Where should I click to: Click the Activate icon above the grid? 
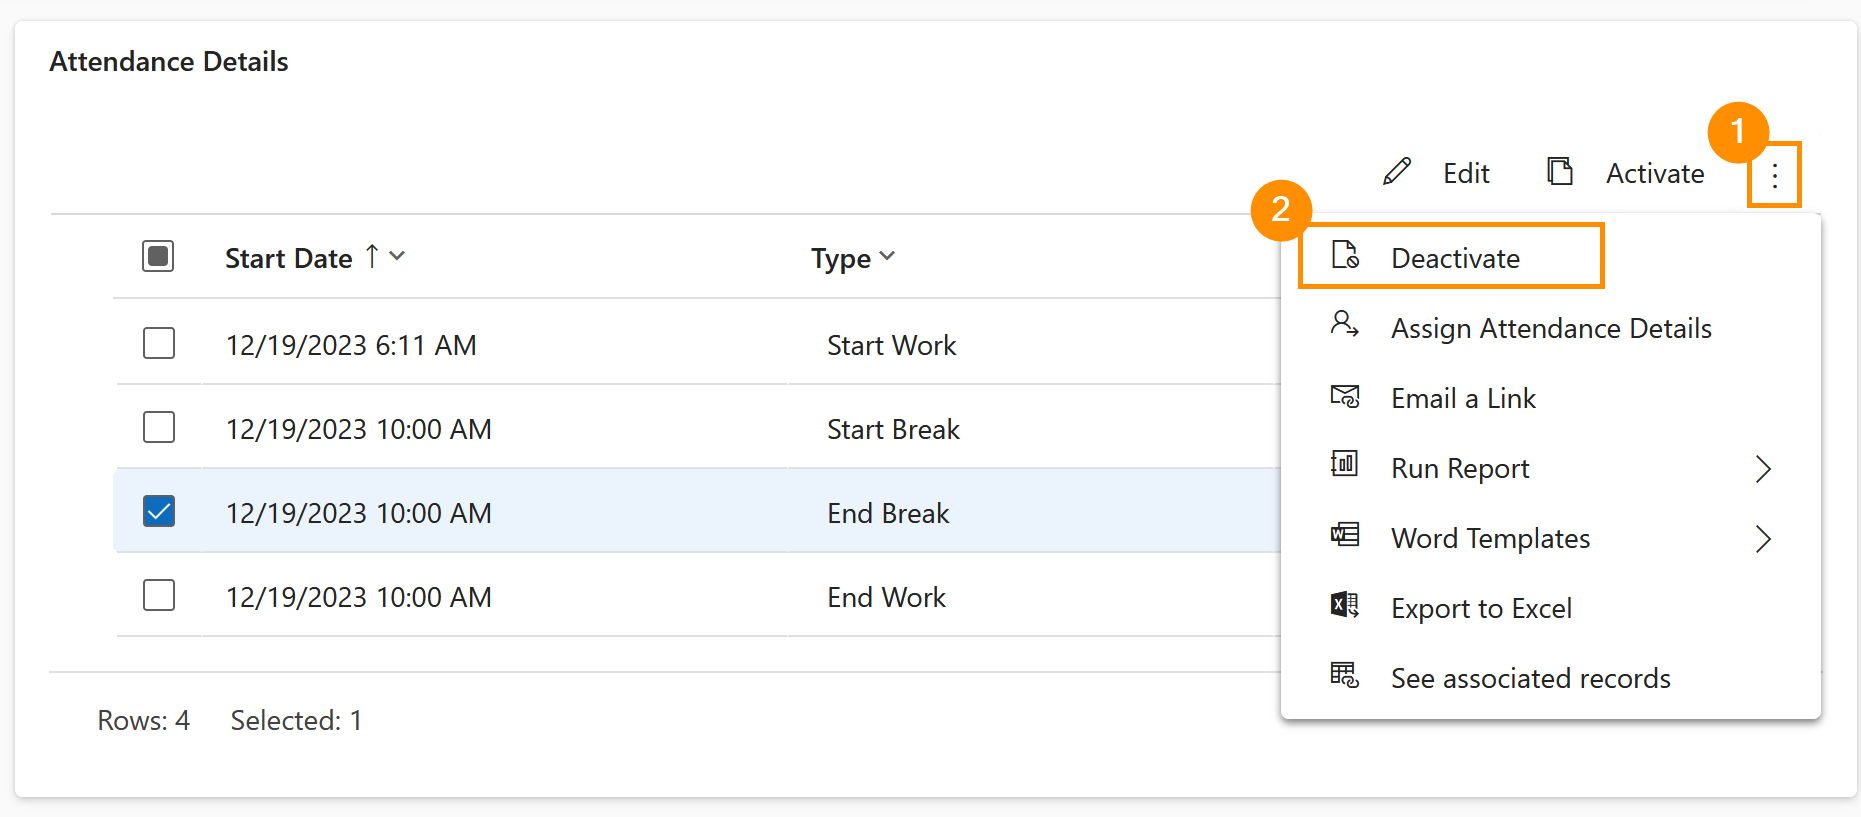(x=1560, y=171)
